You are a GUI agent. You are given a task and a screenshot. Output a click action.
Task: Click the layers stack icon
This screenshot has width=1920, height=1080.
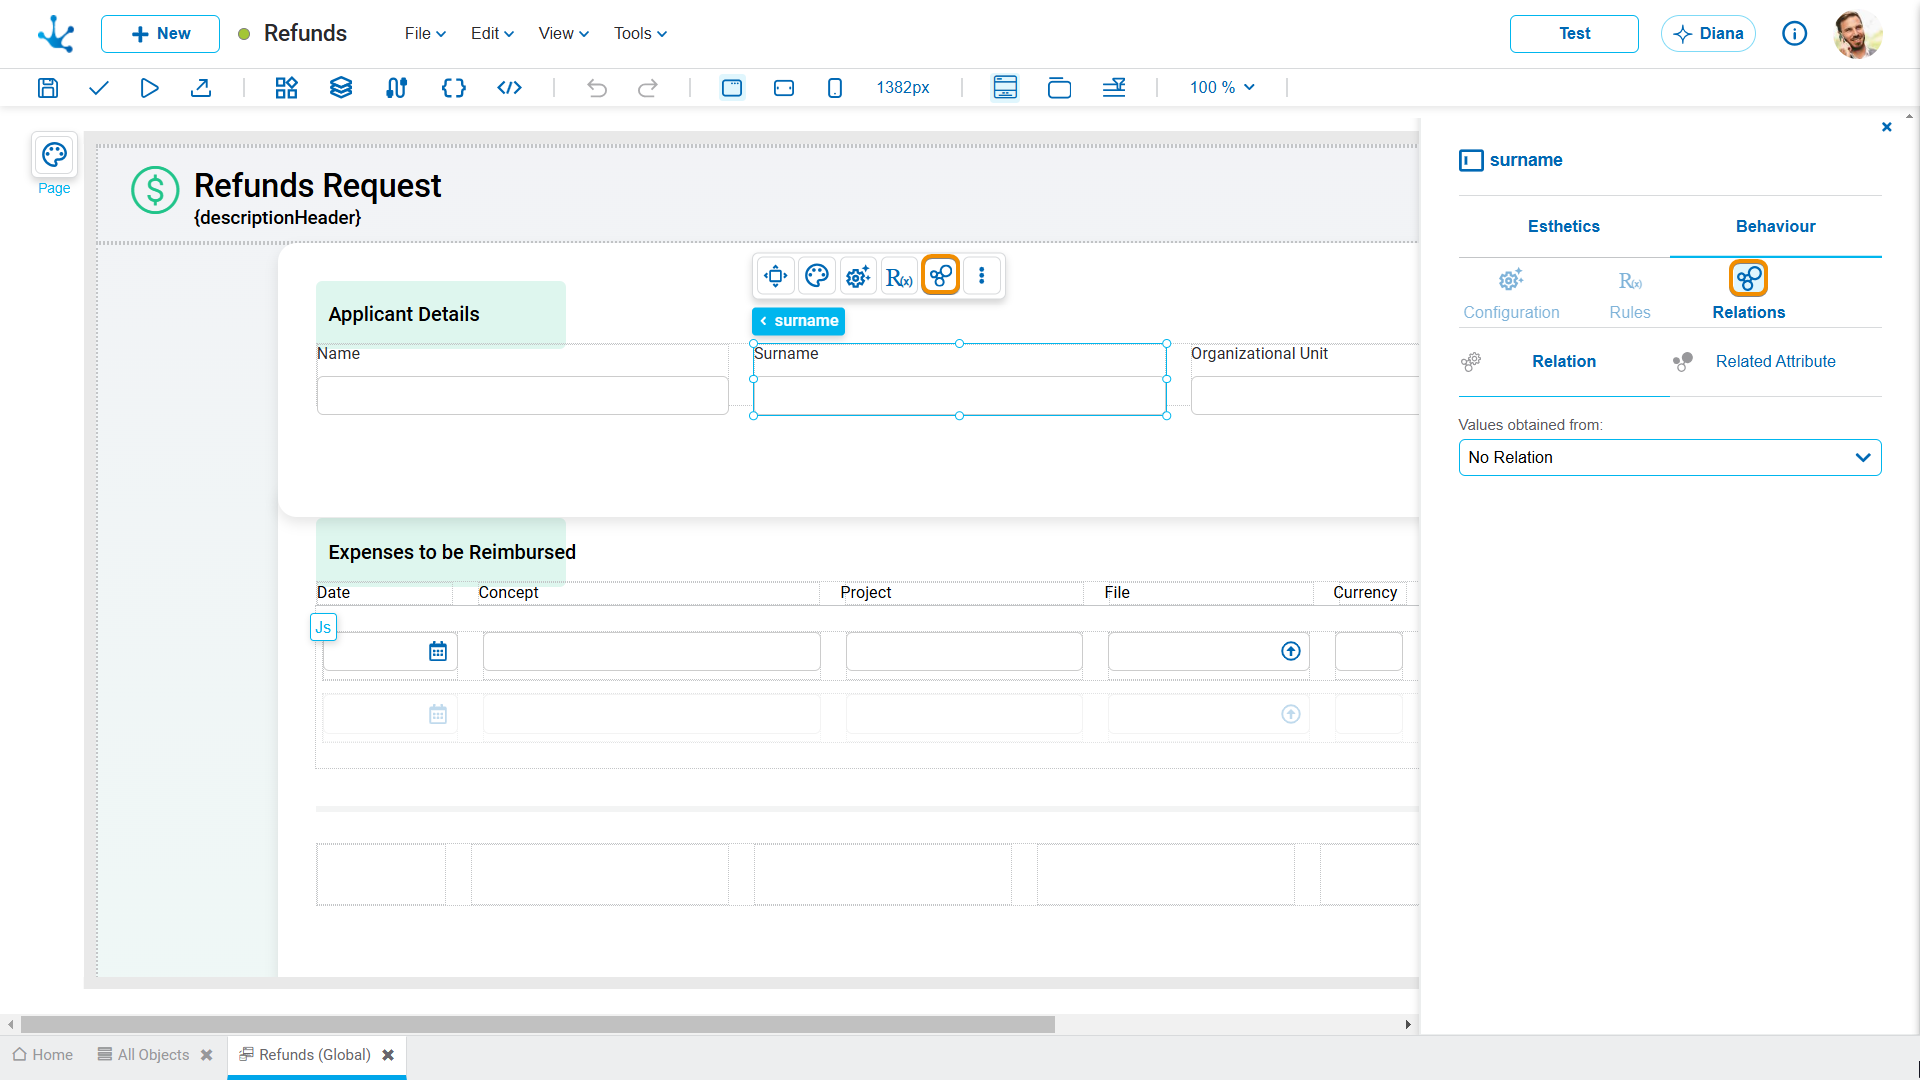coord(341,88)
